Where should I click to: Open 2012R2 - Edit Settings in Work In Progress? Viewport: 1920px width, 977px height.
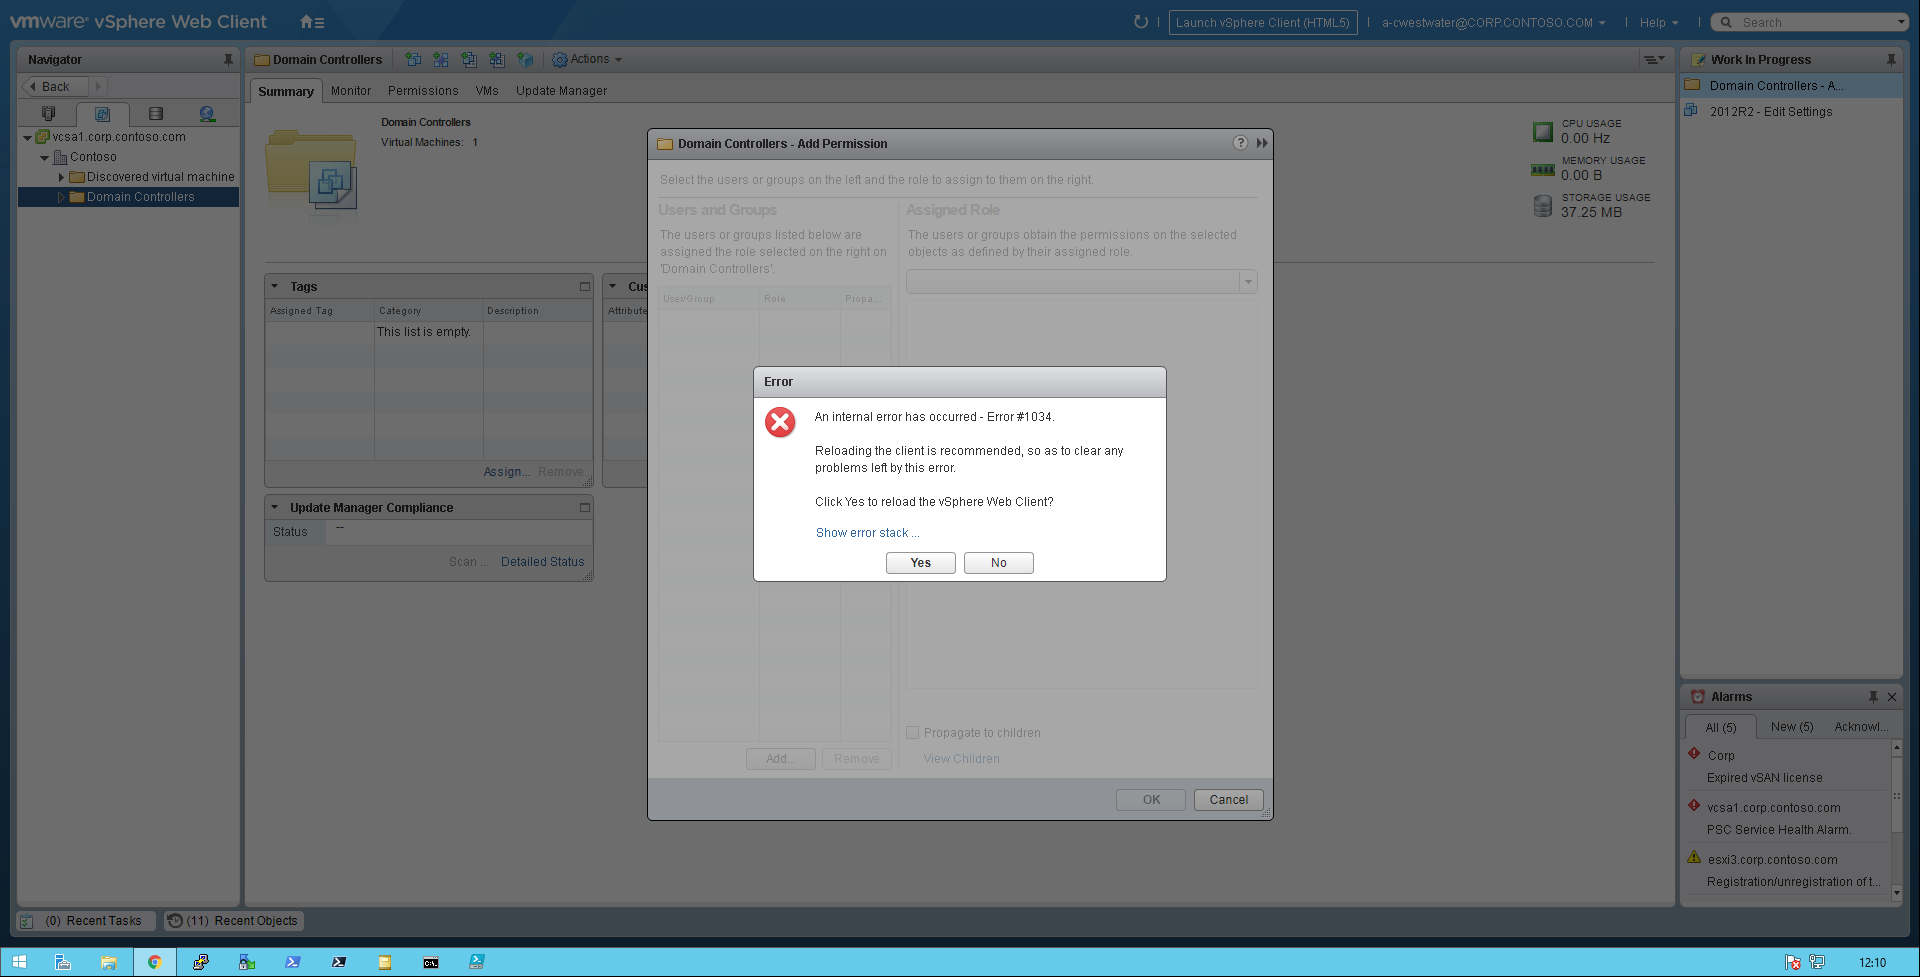[1771, 112]
